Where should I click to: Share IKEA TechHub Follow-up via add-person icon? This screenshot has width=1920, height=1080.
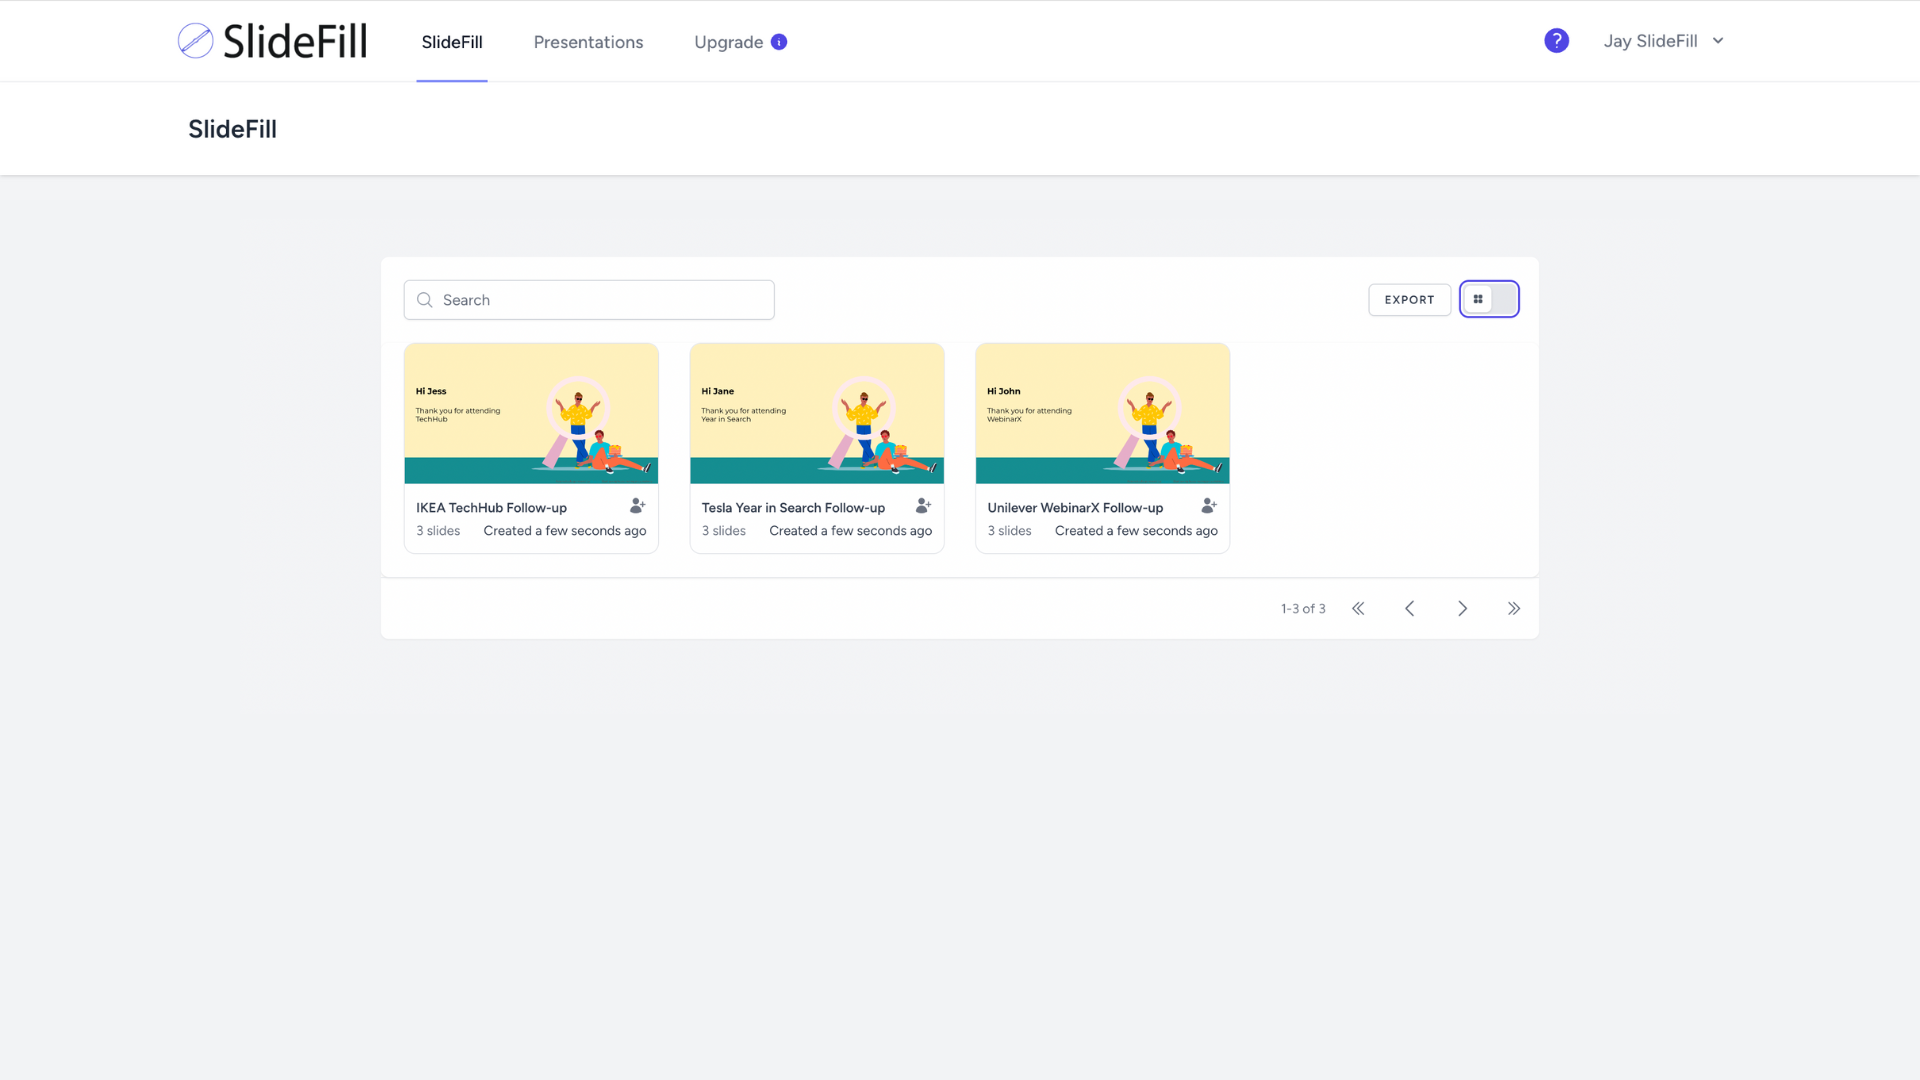click(637, 506)
